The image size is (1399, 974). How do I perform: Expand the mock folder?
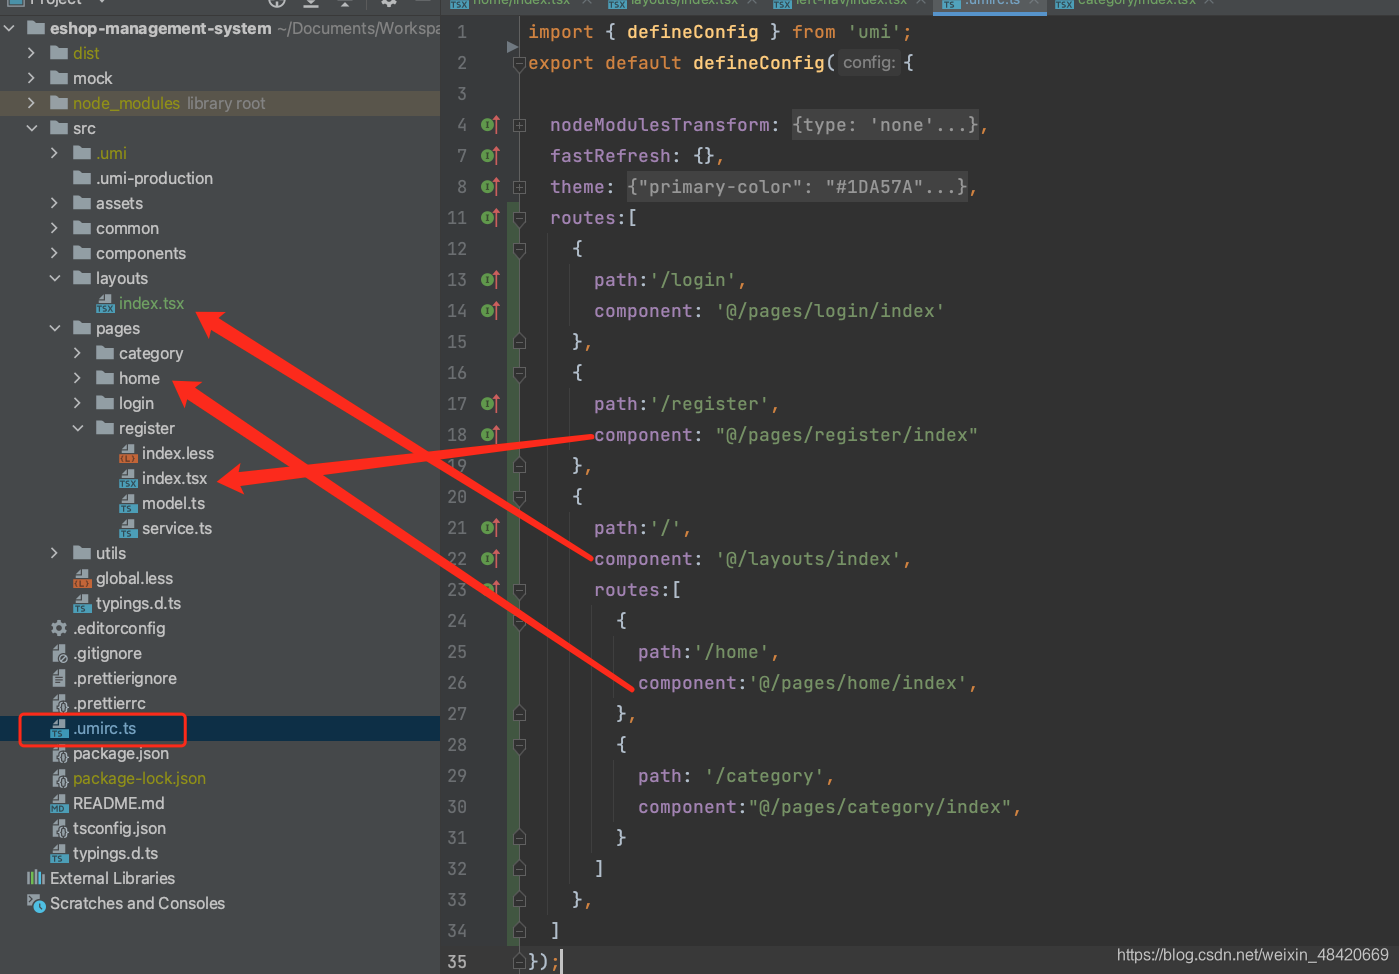32,78
